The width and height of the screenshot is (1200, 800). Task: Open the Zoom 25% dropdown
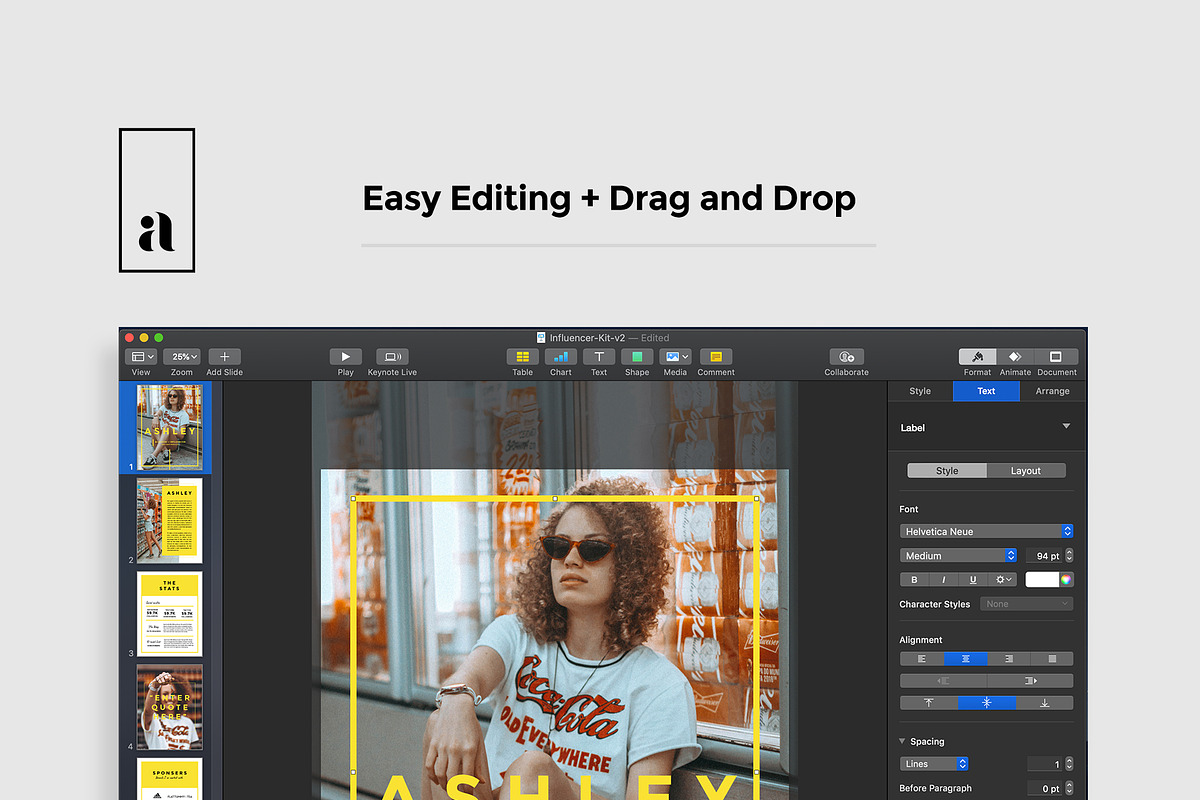tap(182, 356)
